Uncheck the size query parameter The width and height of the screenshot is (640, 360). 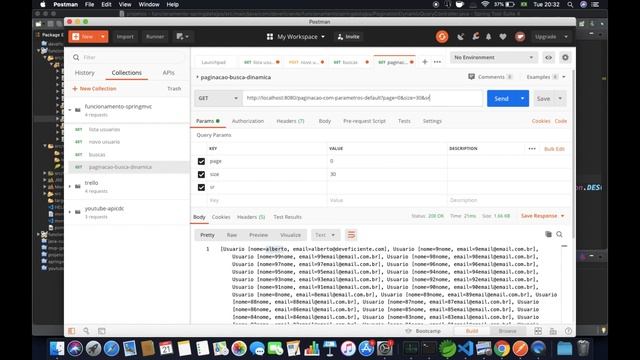(201, 174)
